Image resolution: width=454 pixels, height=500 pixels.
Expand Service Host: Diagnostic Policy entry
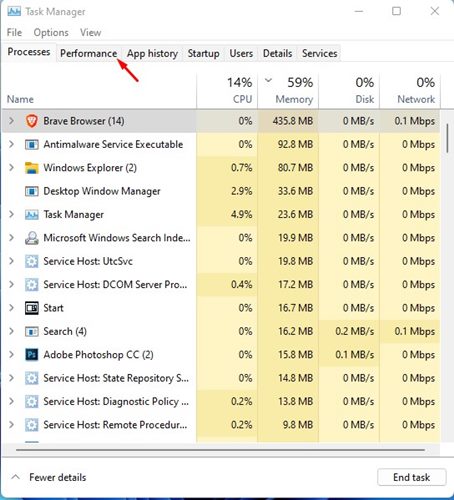(x=11, y=401)
